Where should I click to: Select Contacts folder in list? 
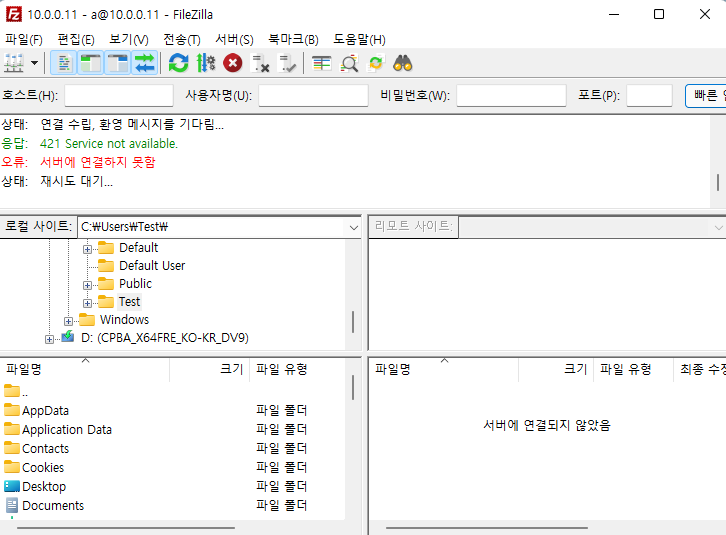(45, 449)
